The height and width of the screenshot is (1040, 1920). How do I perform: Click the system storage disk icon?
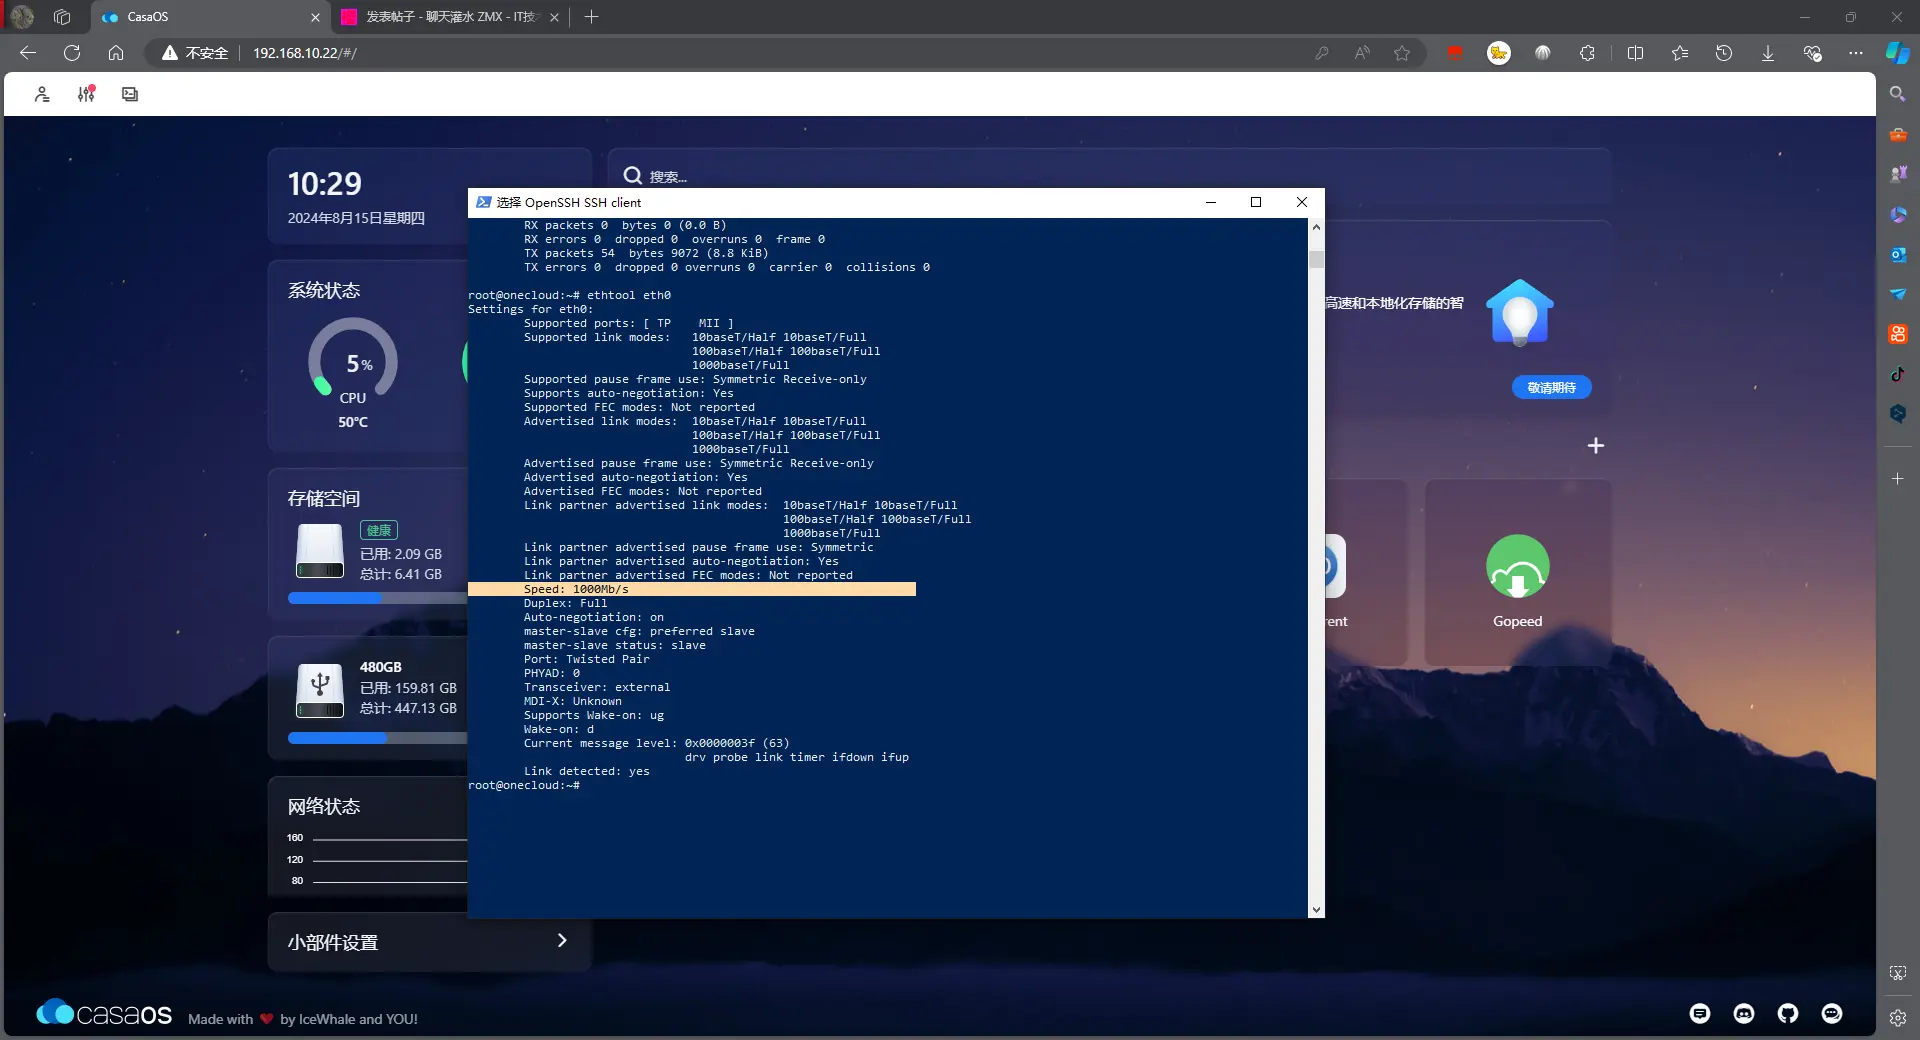point(320,550)
